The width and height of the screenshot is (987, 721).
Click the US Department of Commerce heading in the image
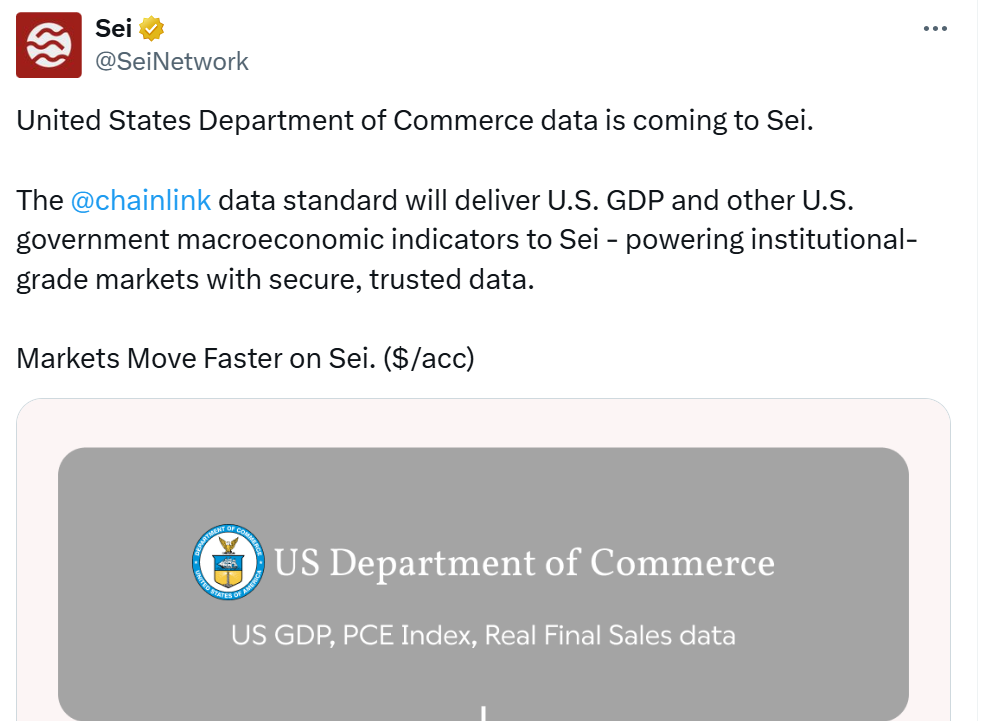(x=524, y=562)
